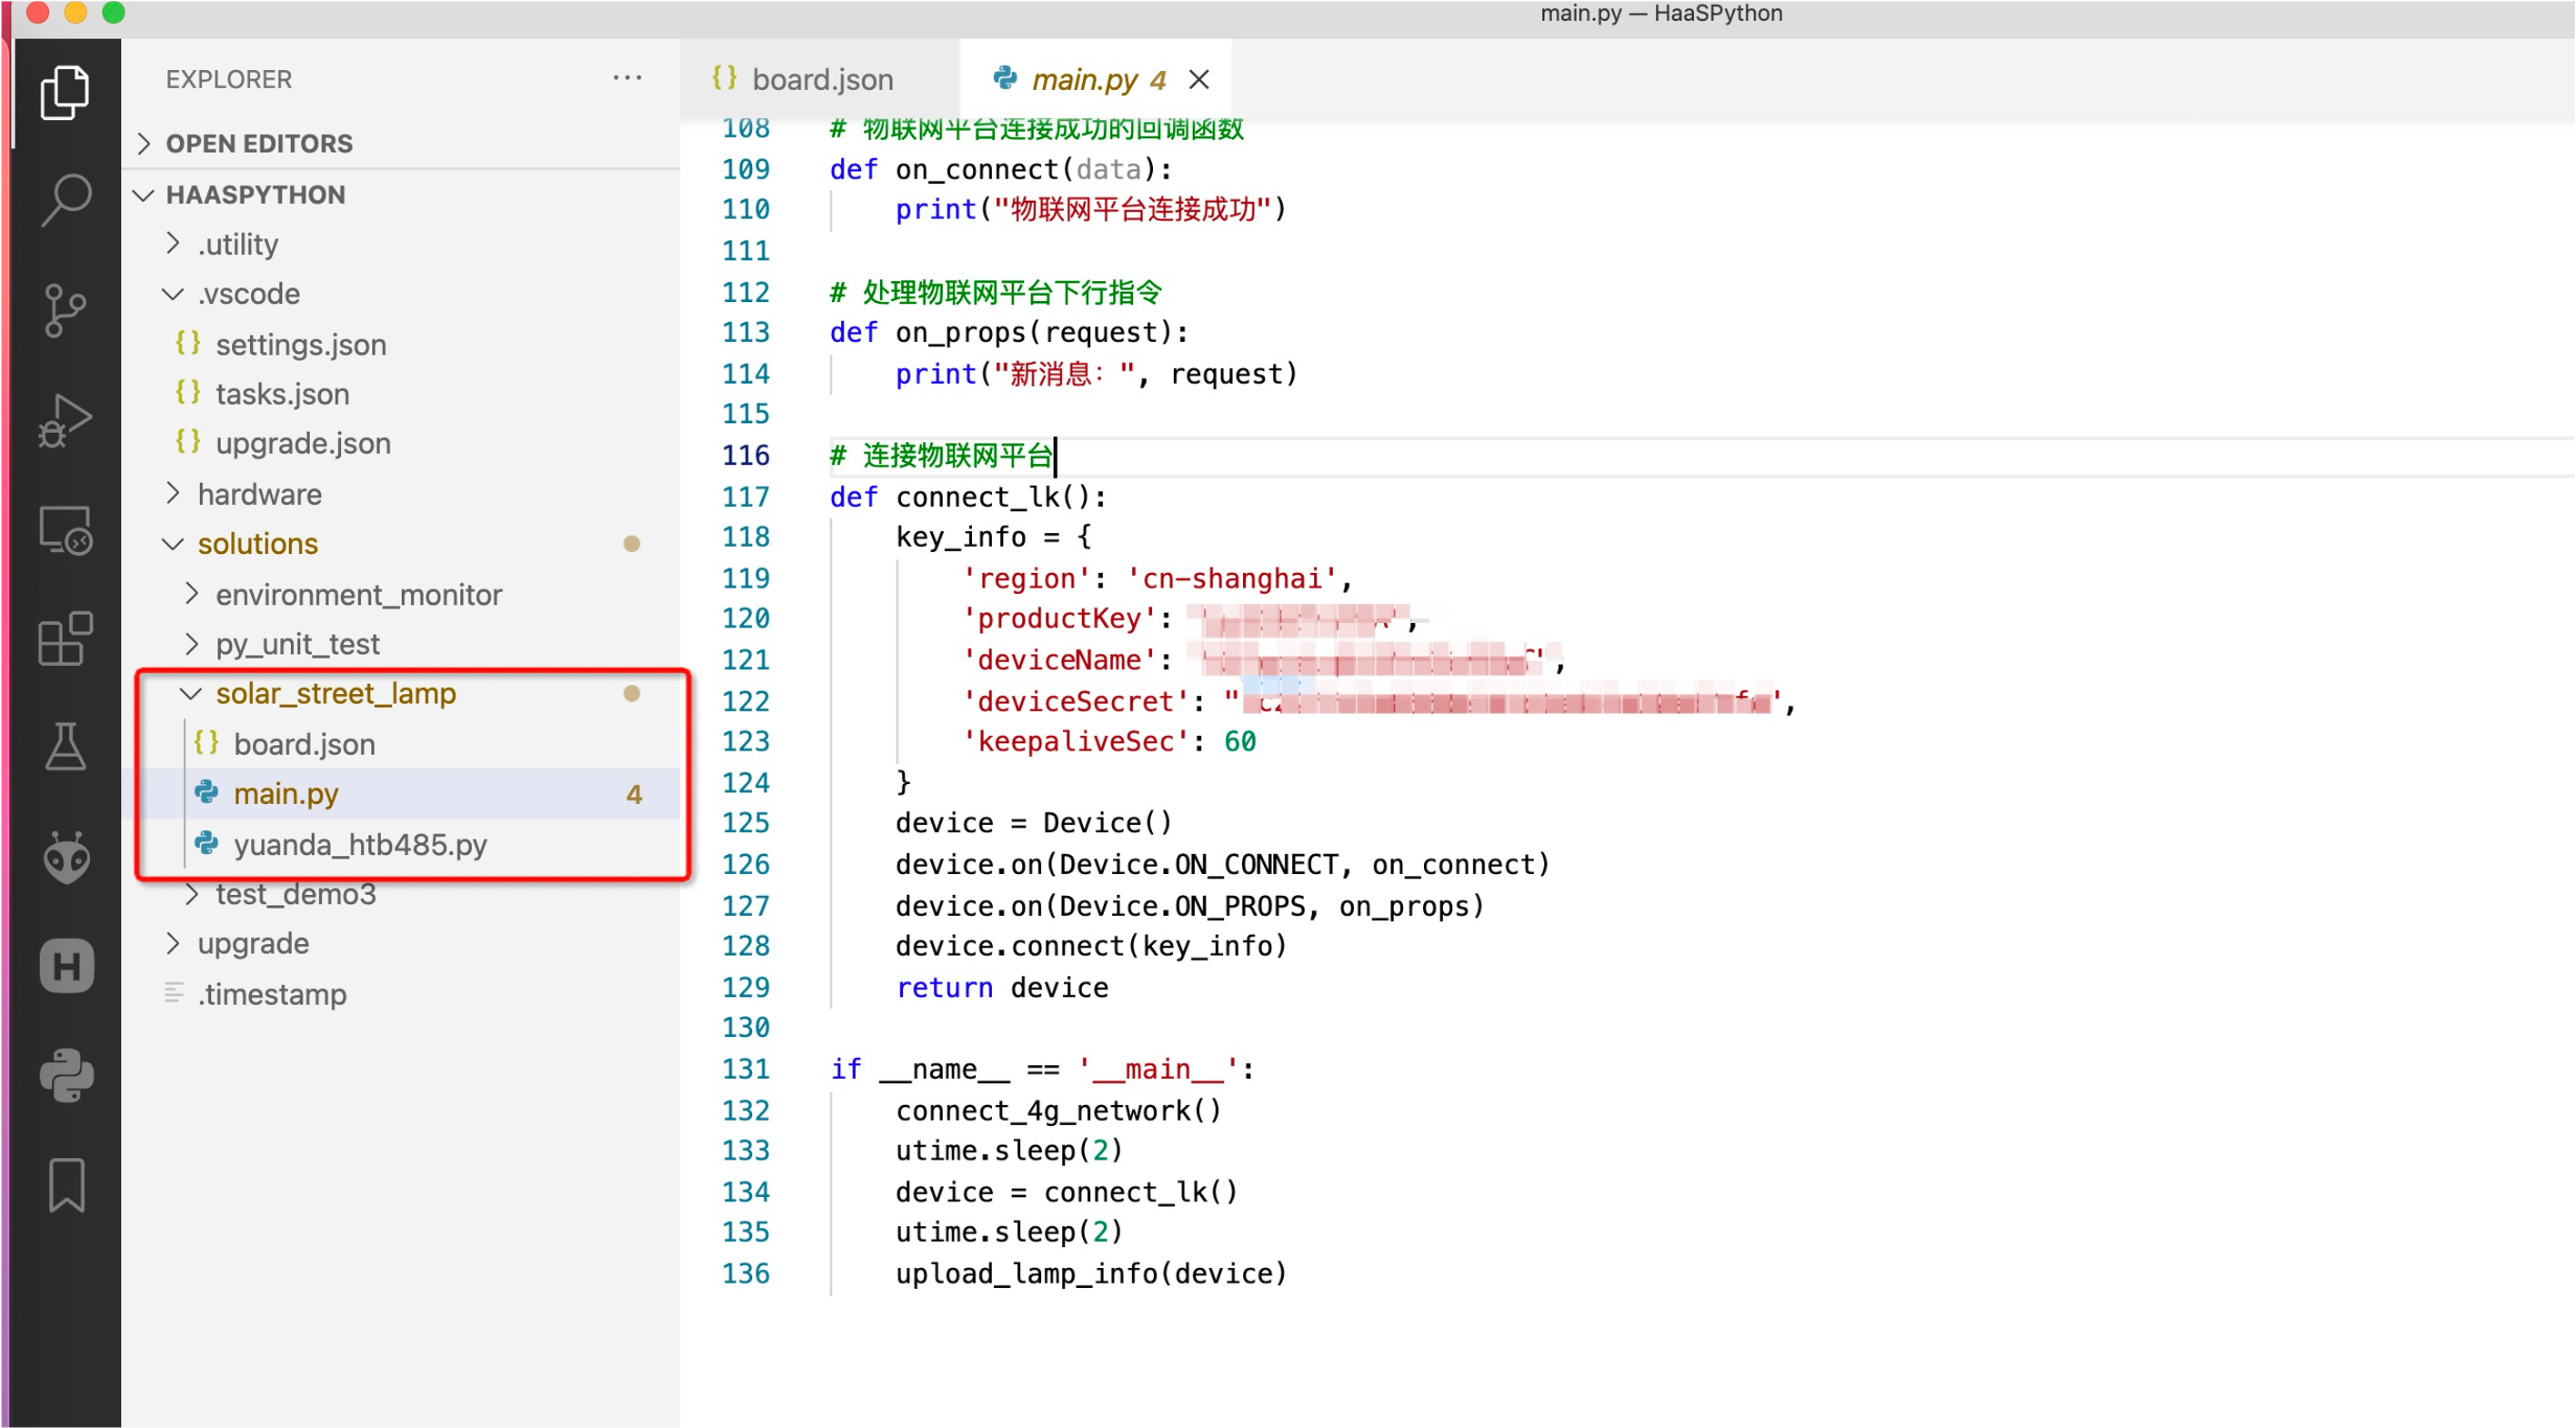The height and width of the screenshot is (1428, 2576).
Task: Open the Bookmarks view in the activity bar
Action: 67,1185
